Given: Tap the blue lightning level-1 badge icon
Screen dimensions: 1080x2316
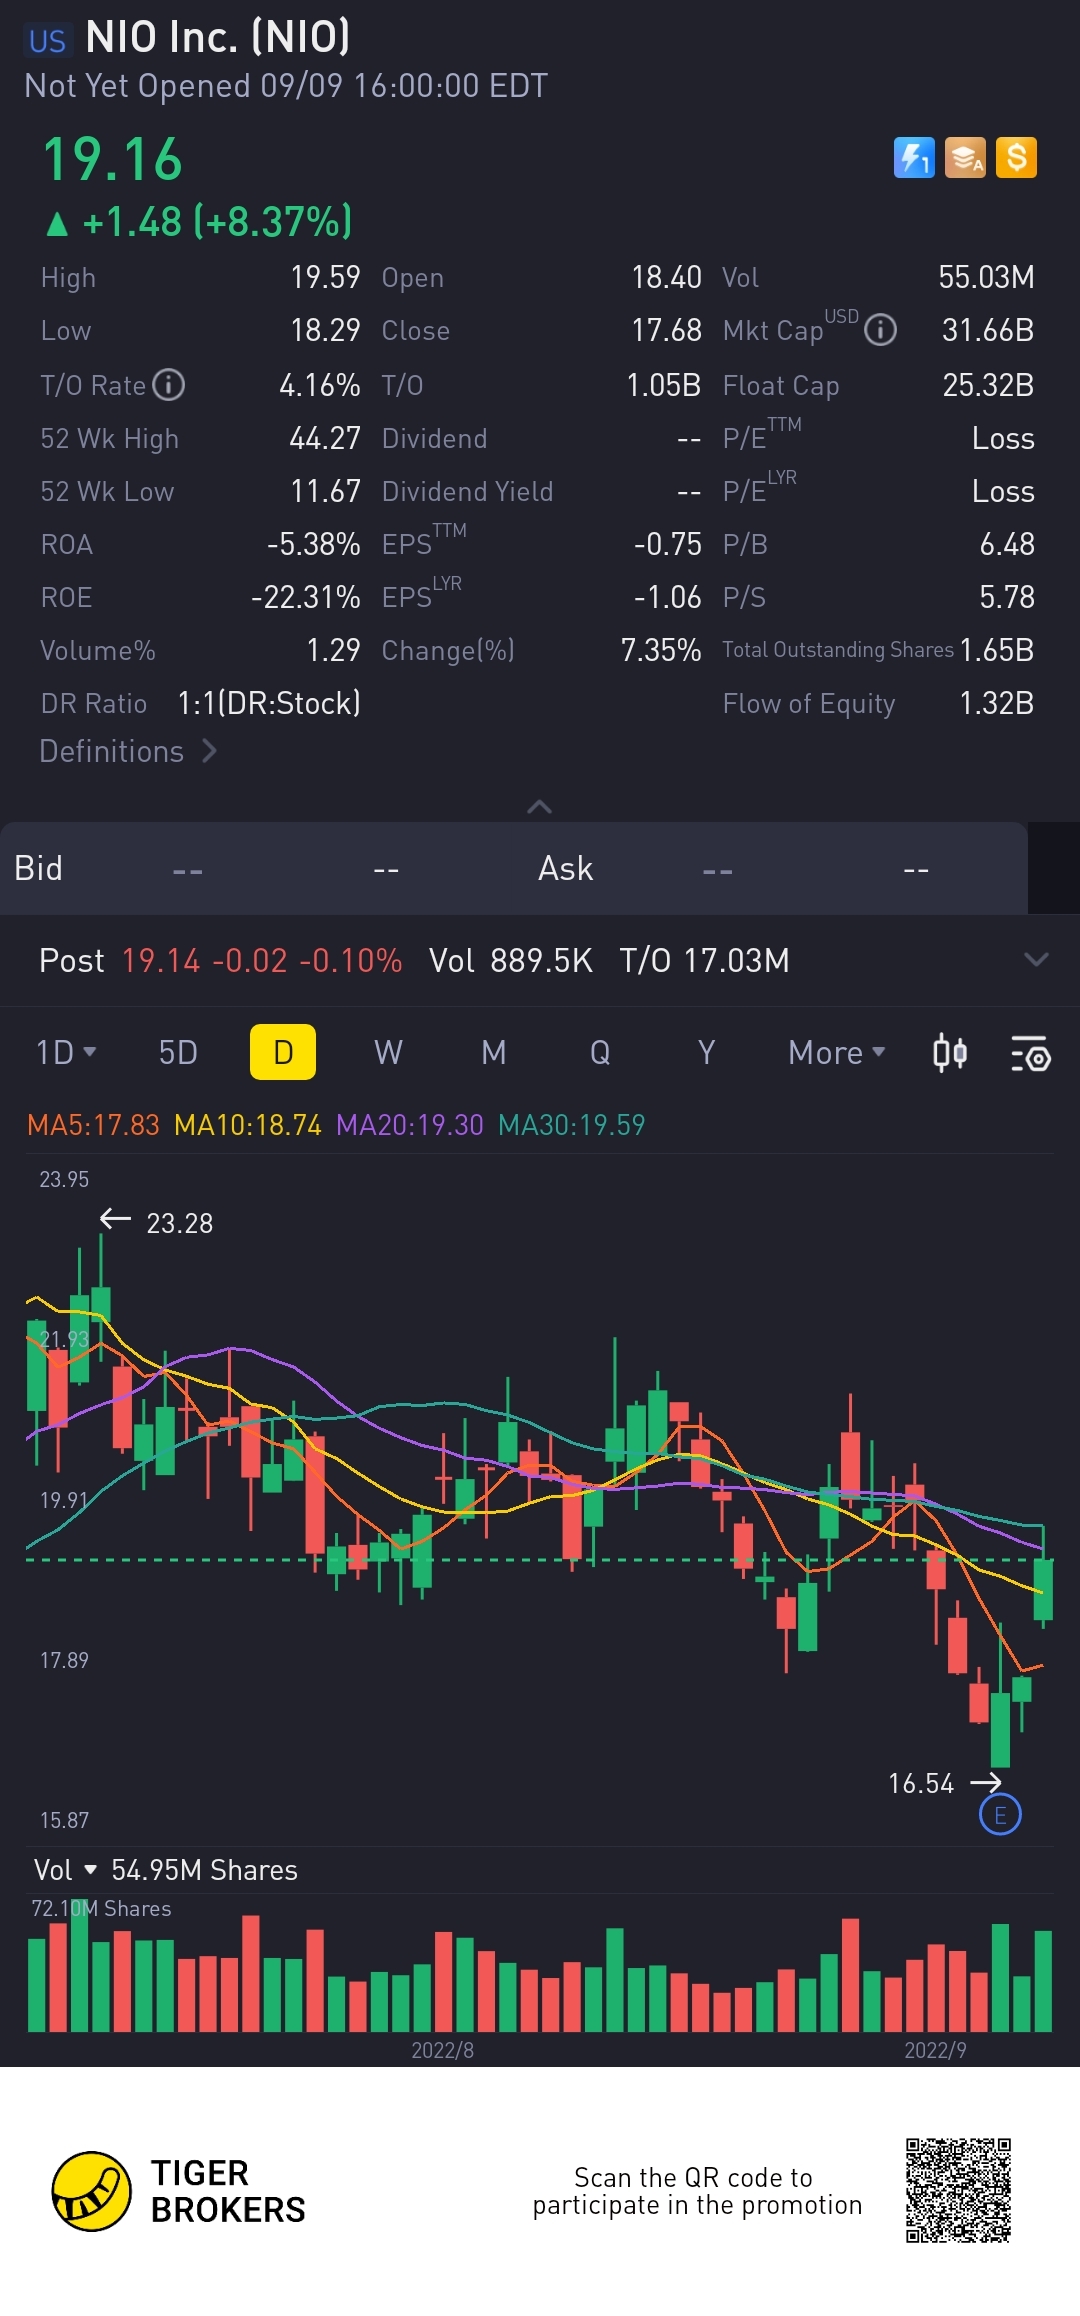Looking at the screenshot, I should click(914, 158).
